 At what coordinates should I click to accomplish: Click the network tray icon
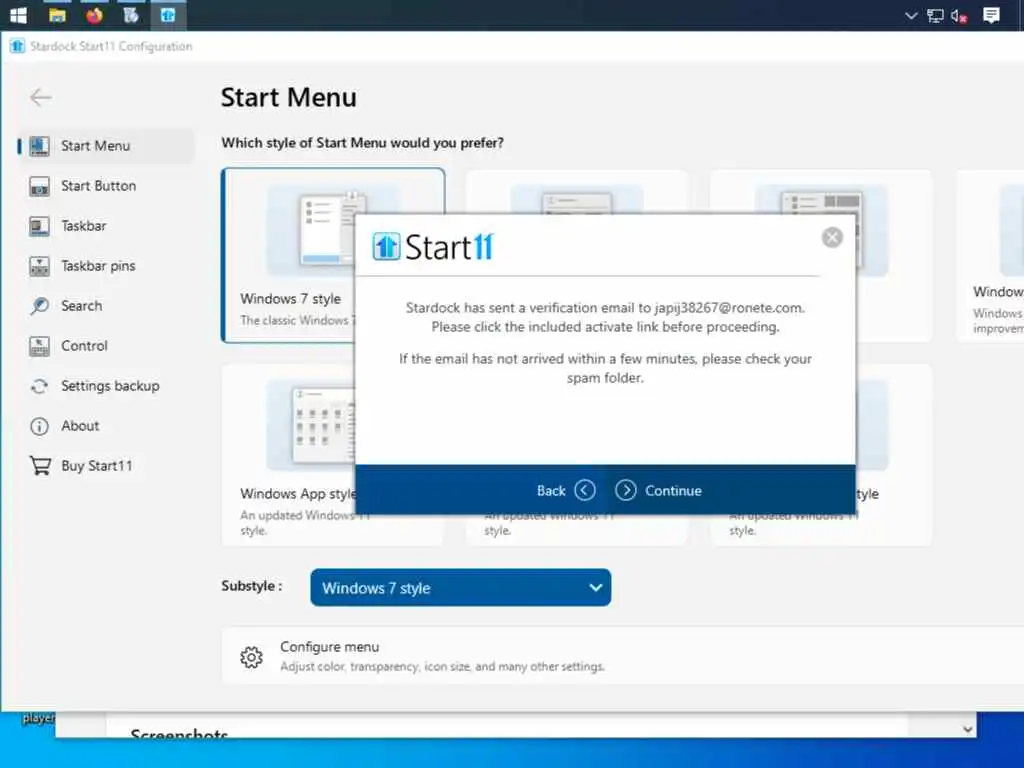click(935, 16)
